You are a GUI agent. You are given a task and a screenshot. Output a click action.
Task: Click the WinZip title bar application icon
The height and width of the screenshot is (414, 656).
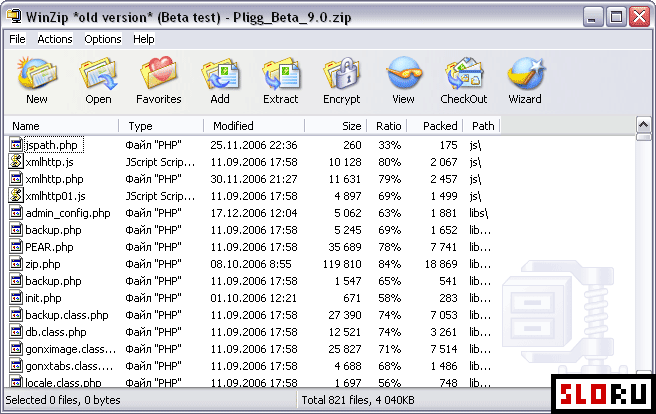(x=14, y=16)
